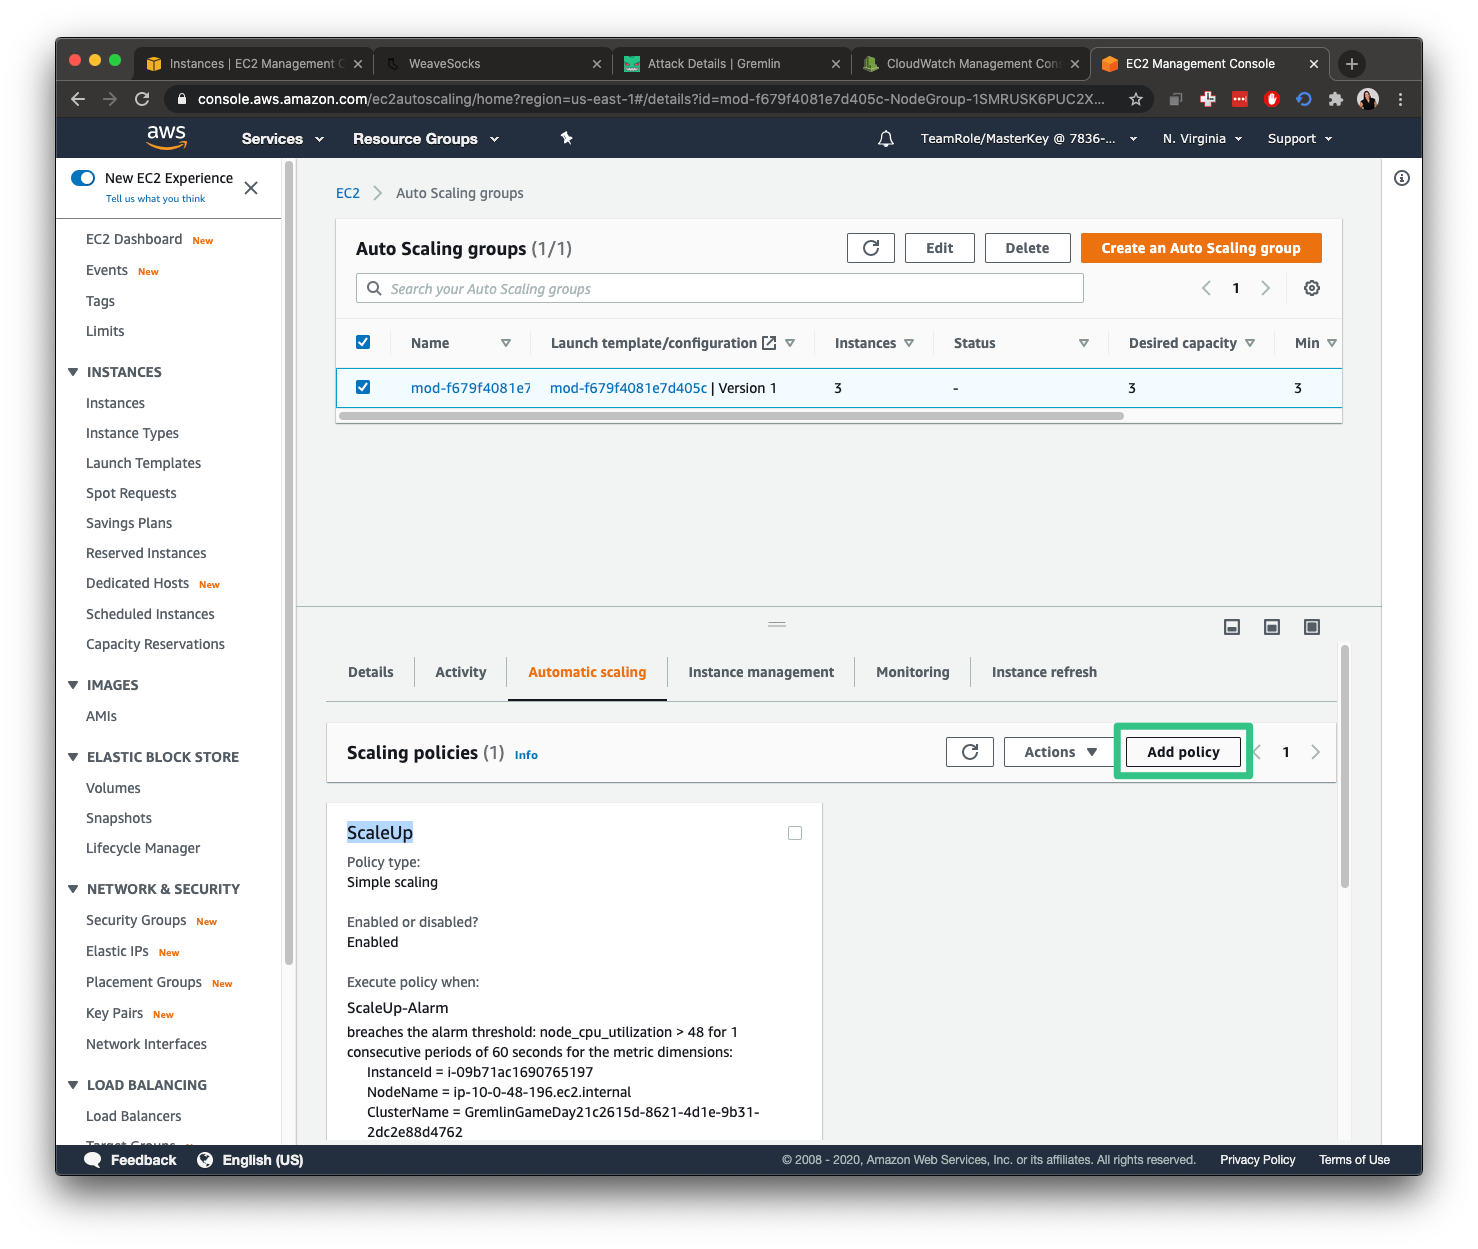Open Launch Templates in sidebar
The height and width of the screenshot is (1249, 1478).
coord(143,463)
